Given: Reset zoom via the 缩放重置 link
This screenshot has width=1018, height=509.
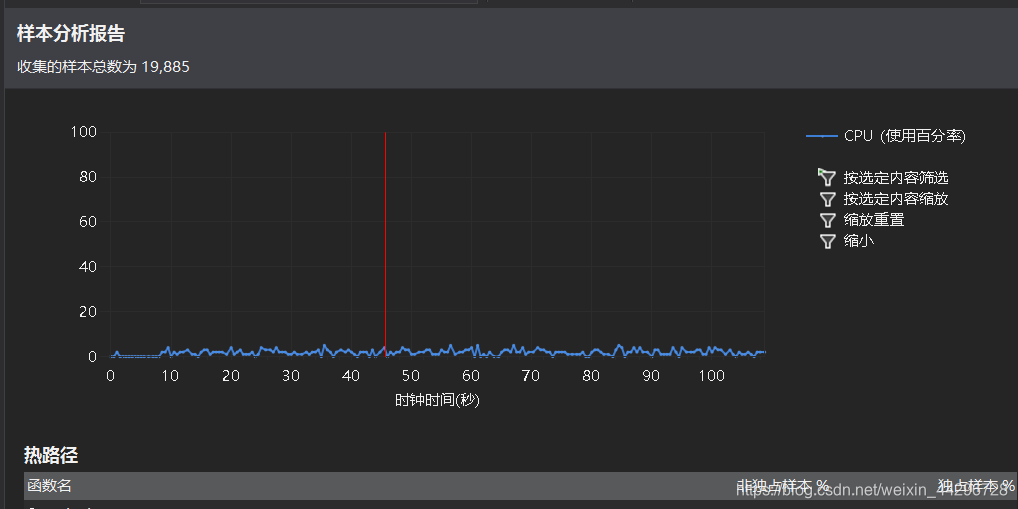Looking at the screenshot, I should pyautogui.click(x=874, y=220).
